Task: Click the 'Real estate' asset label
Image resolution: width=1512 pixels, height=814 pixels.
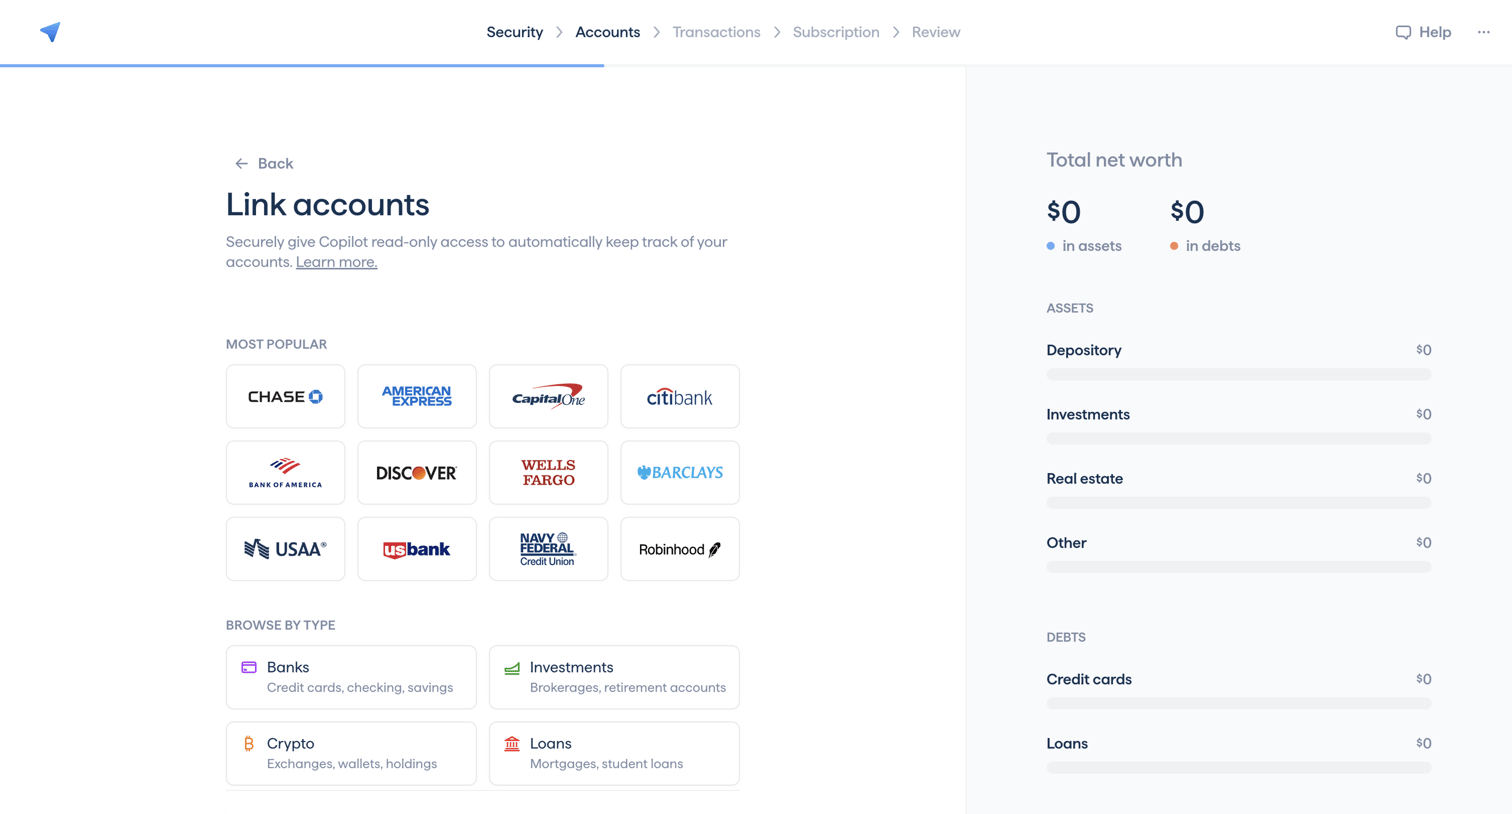Action: [x=1085, y=479]
